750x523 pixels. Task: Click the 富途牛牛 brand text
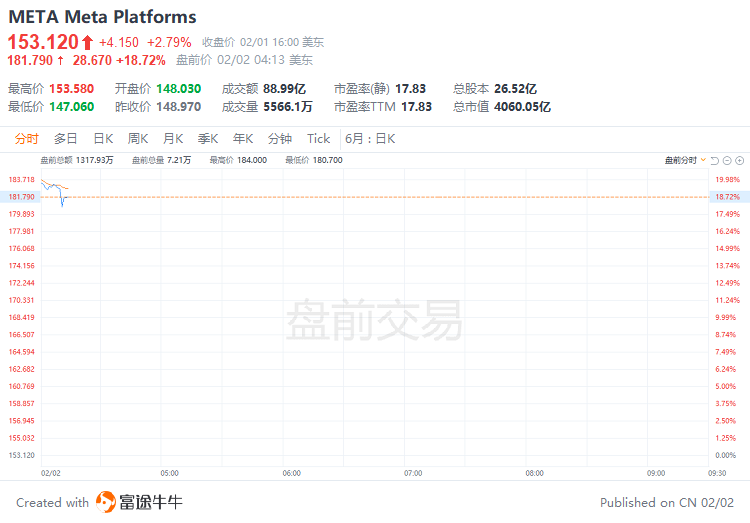point(151,502)
